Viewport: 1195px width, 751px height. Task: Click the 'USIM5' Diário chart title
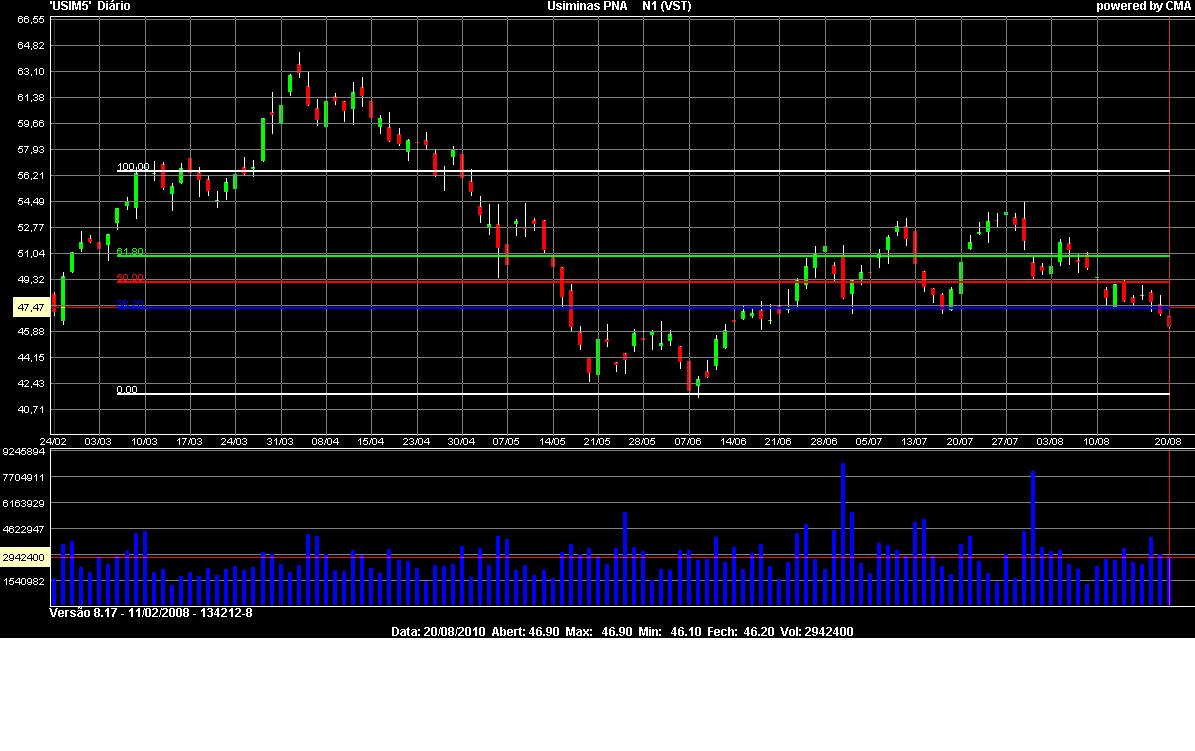click(x=89, y=6)
